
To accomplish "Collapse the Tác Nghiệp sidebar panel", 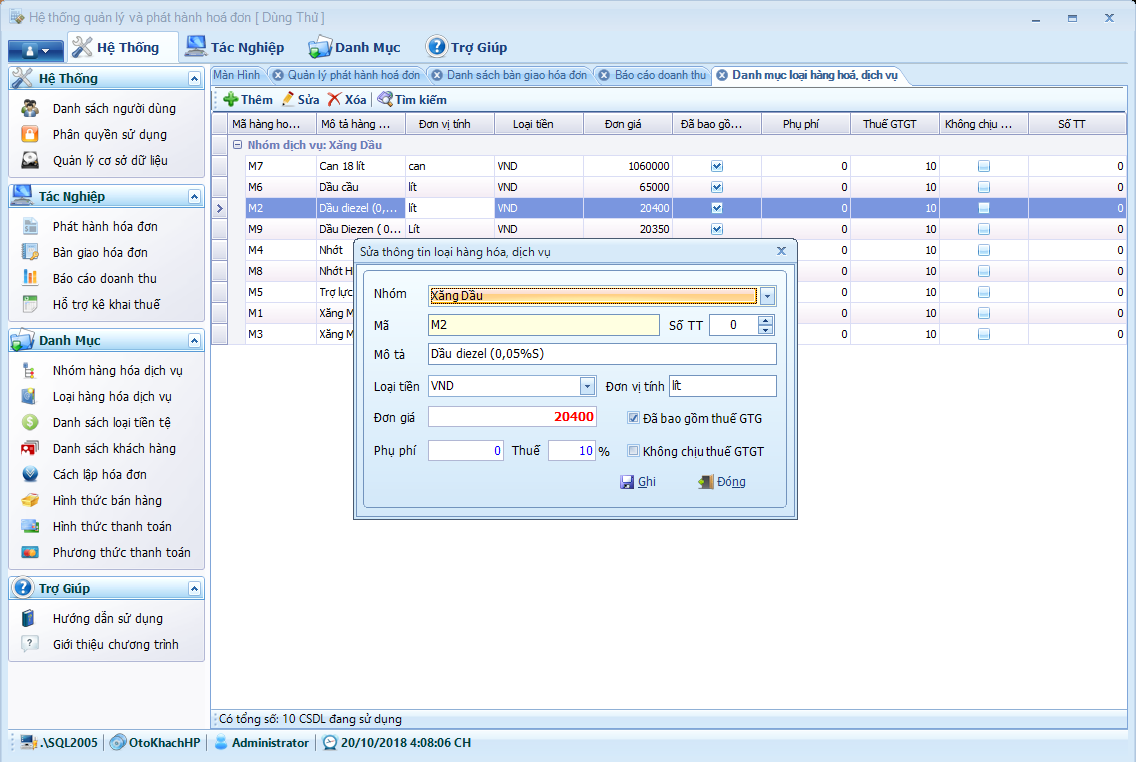I will pyautogui.click(x=194, y=196).
